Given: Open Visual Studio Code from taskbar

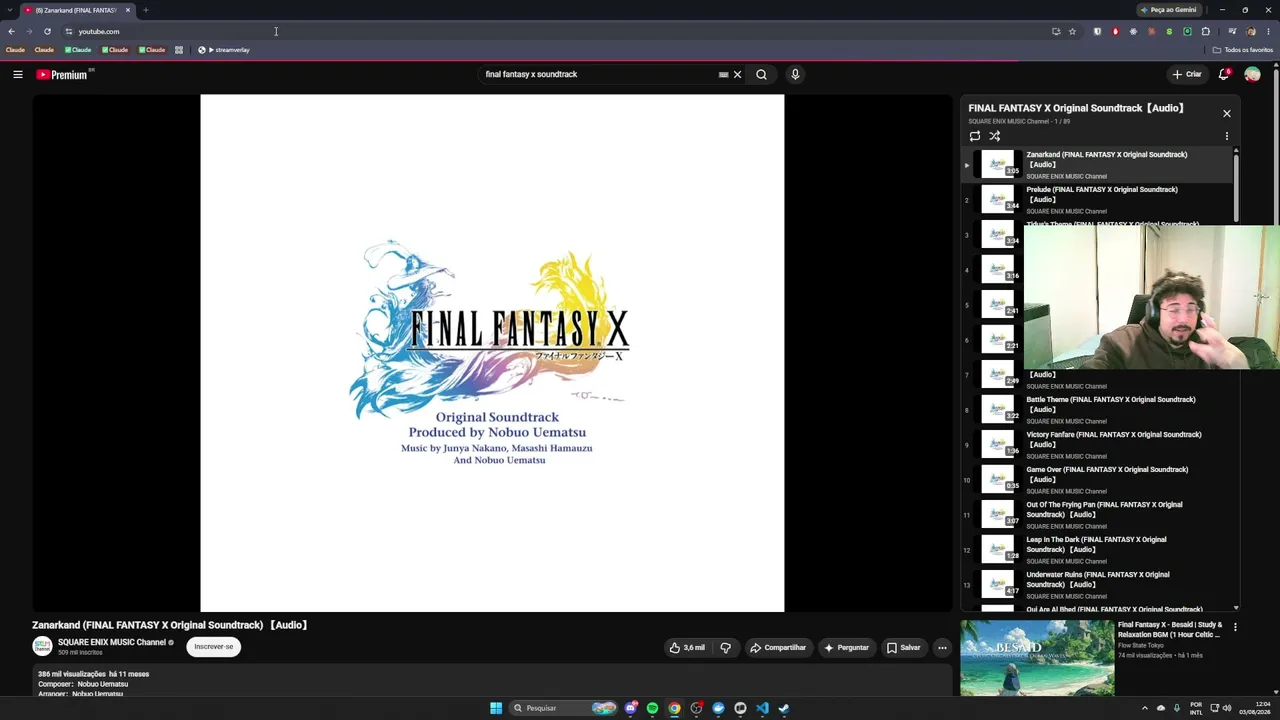Looking at the screenshot, I should pos(762,708).
